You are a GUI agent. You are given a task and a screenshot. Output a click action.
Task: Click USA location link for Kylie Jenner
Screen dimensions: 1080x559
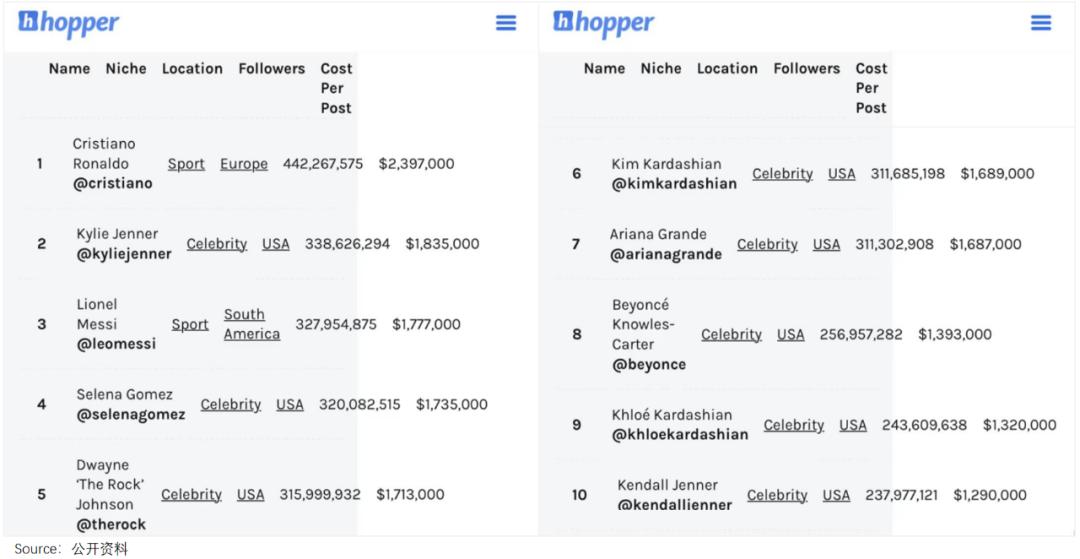pyautogui.click(x=276, y=244)
